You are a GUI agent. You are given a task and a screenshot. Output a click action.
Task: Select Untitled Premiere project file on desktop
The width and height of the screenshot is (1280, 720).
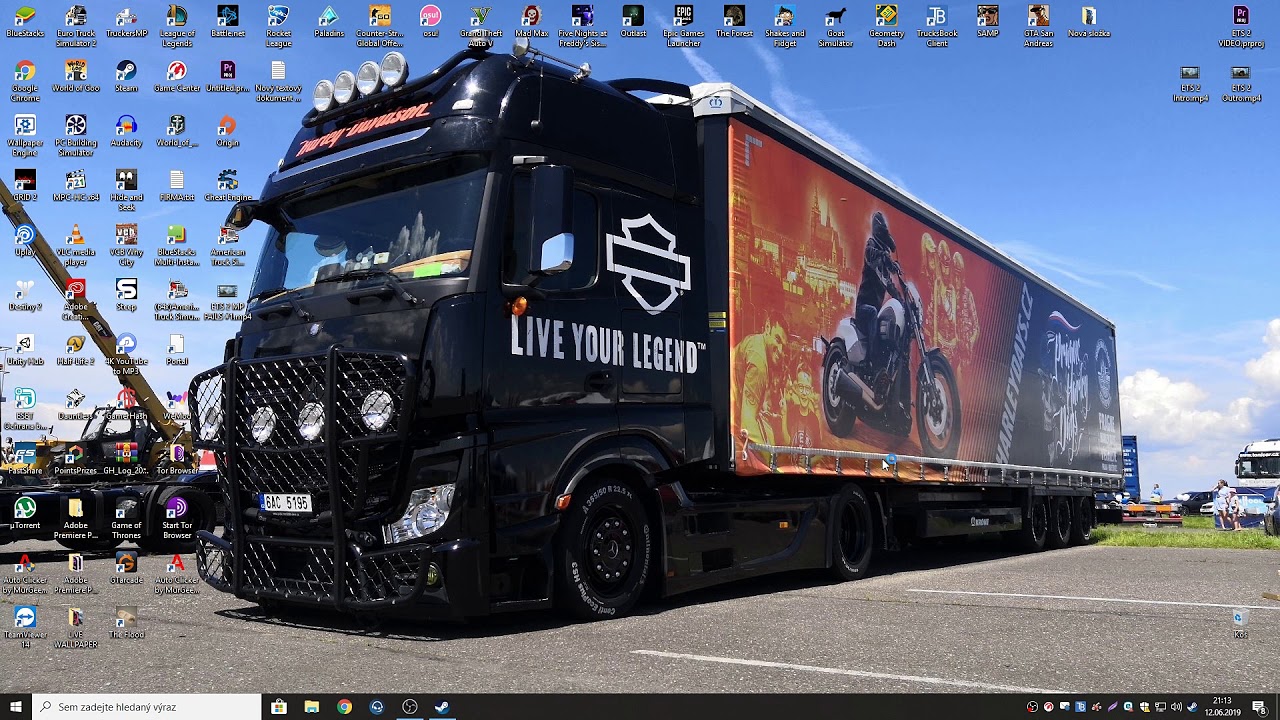click(228, 77)
